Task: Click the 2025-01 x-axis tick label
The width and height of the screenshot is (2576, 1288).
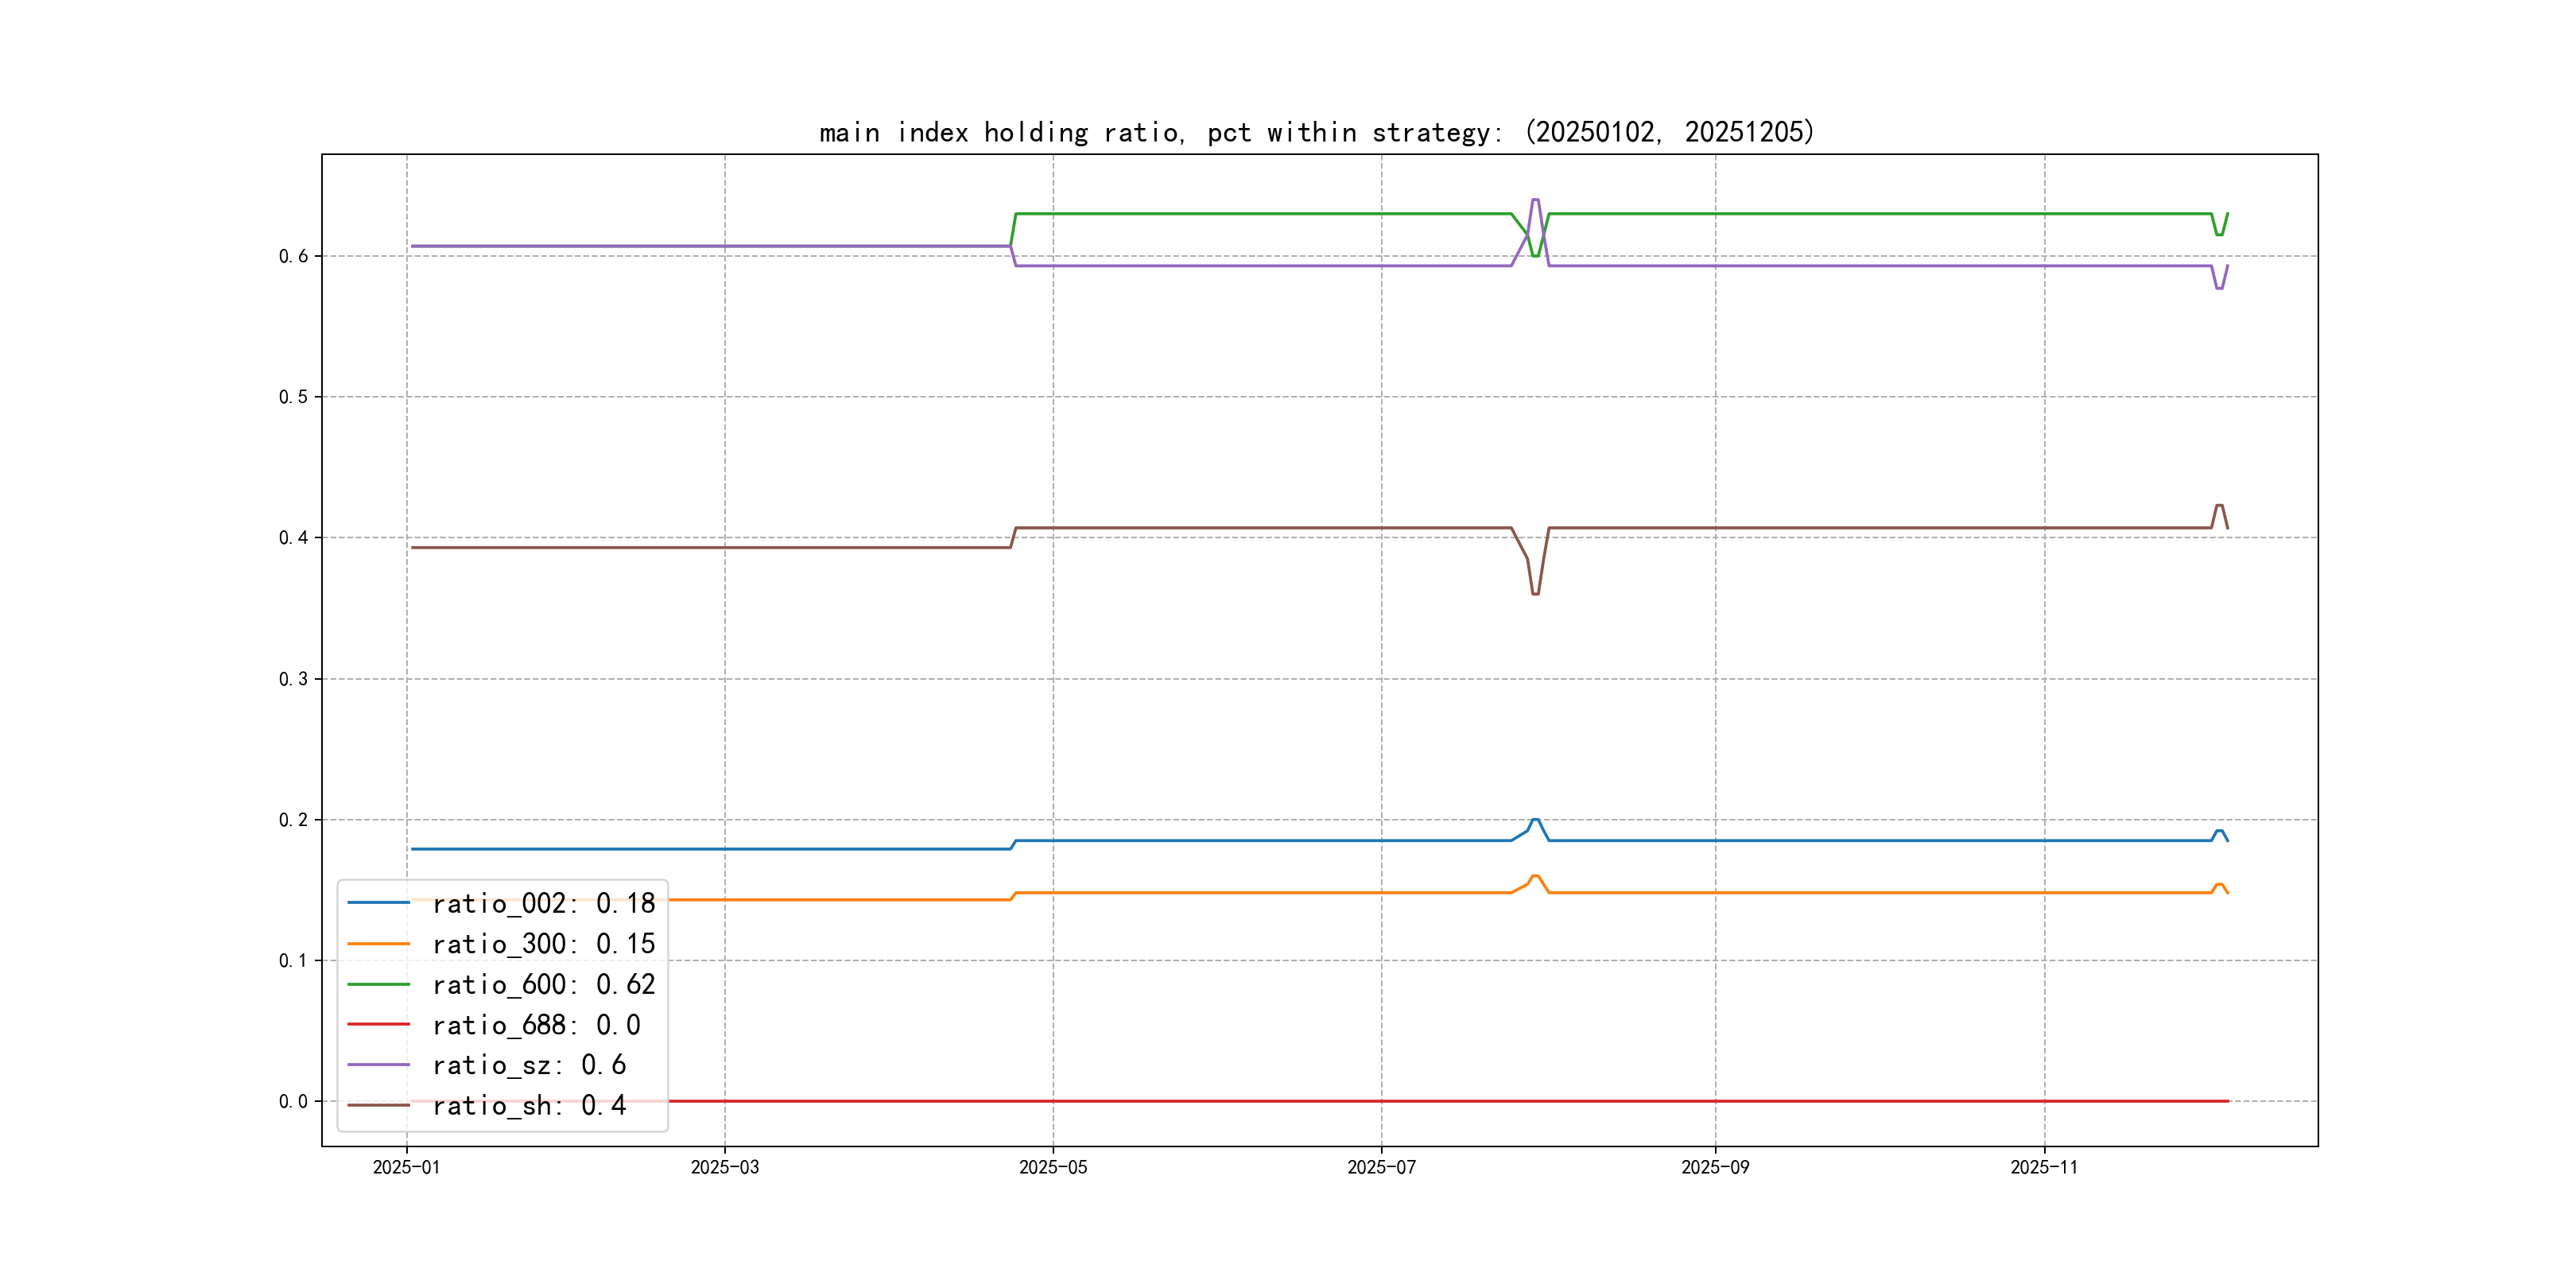Action: pyautogui.click(x=406, y=1167)
